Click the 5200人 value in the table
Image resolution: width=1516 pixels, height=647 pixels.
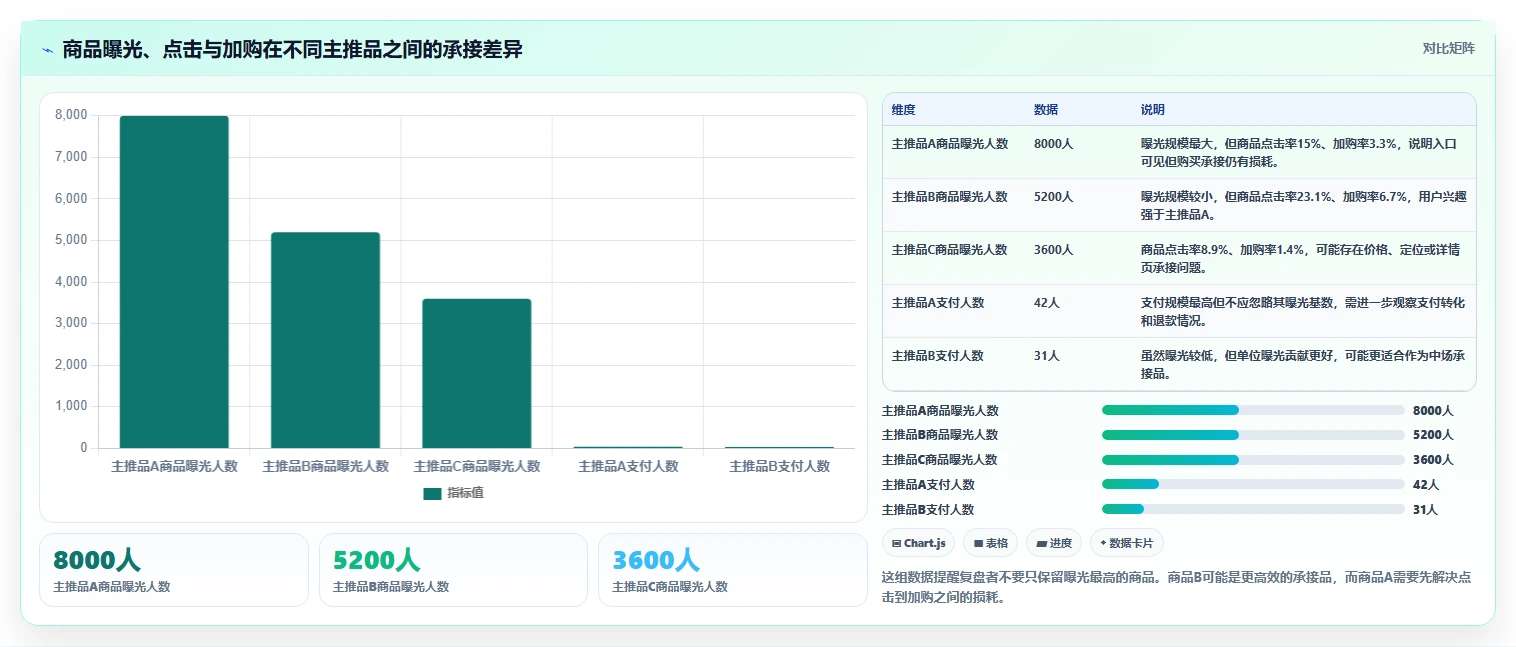point(1053,197)
